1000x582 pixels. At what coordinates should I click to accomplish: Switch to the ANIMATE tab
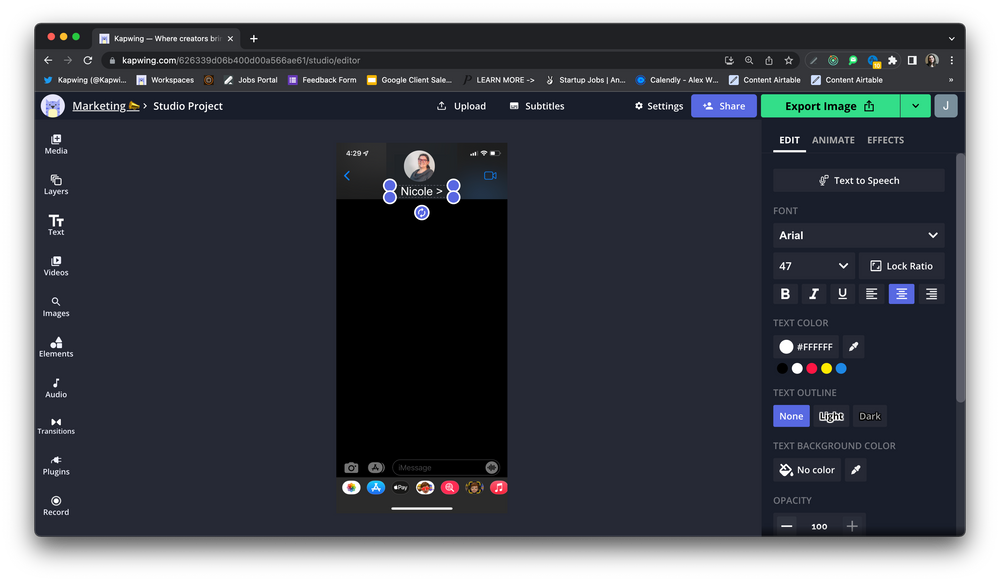click(833, 140)
